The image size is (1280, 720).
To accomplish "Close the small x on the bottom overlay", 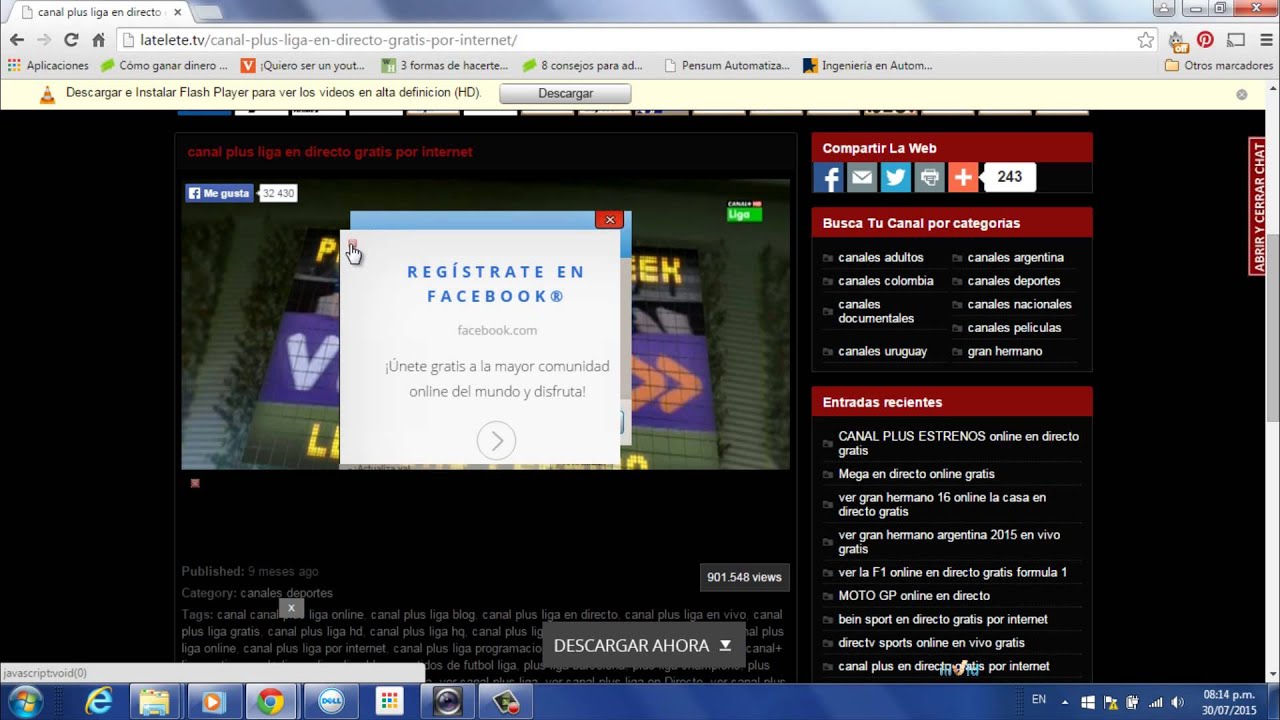I will coord(291,607).
